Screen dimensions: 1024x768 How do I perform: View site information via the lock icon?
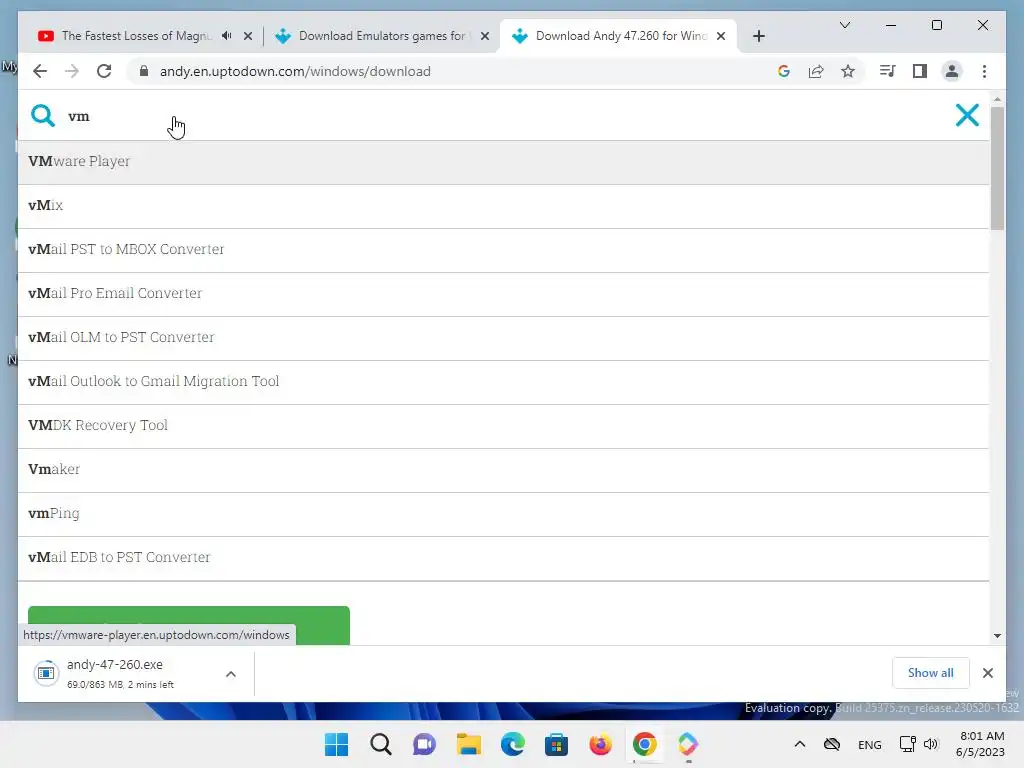tap(144, 71)
